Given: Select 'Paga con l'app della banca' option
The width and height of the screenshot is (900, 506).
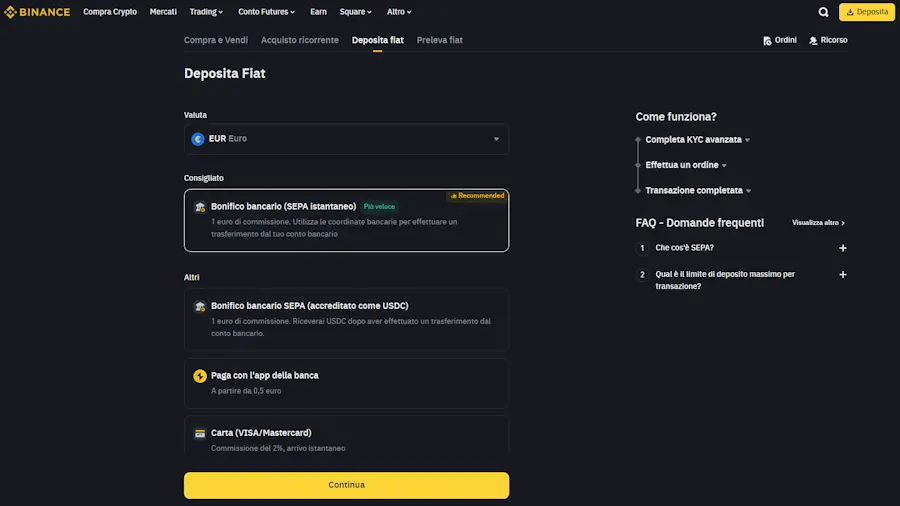Looking at the screenshot, I should click(x=346, y=383).
